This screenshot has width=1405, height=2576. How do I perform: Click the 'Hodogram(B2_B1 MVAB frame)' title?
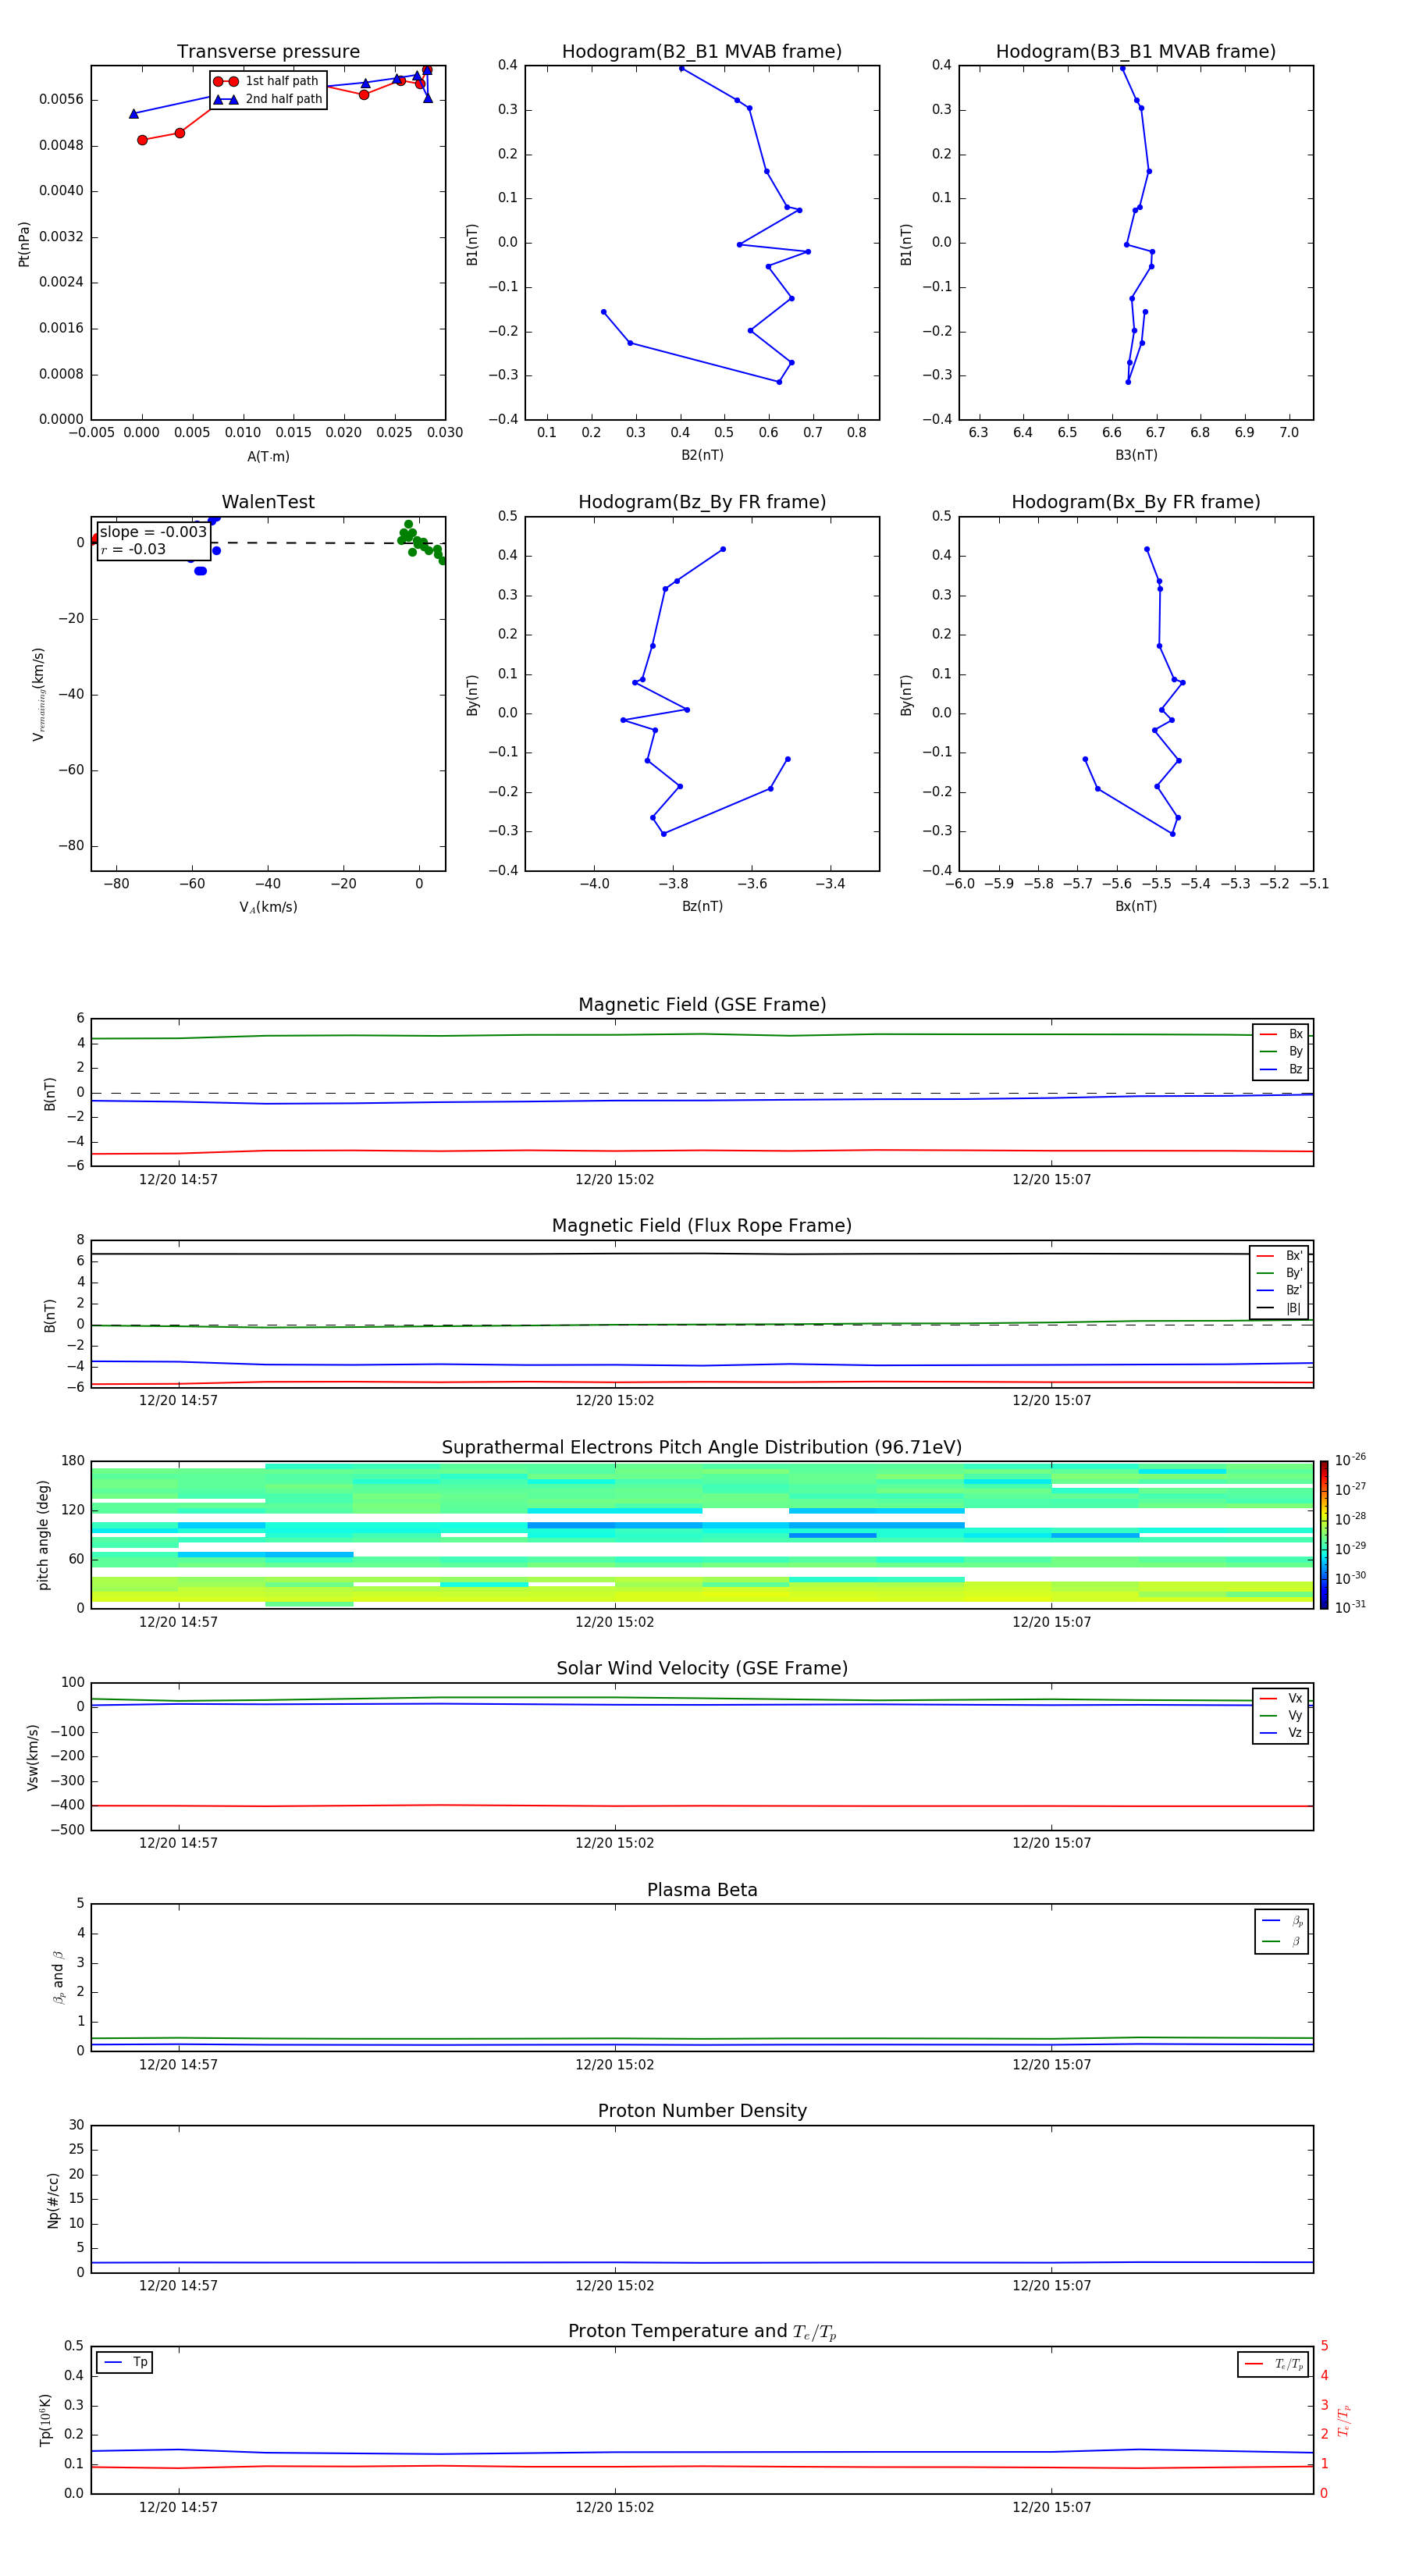point(702,52)
